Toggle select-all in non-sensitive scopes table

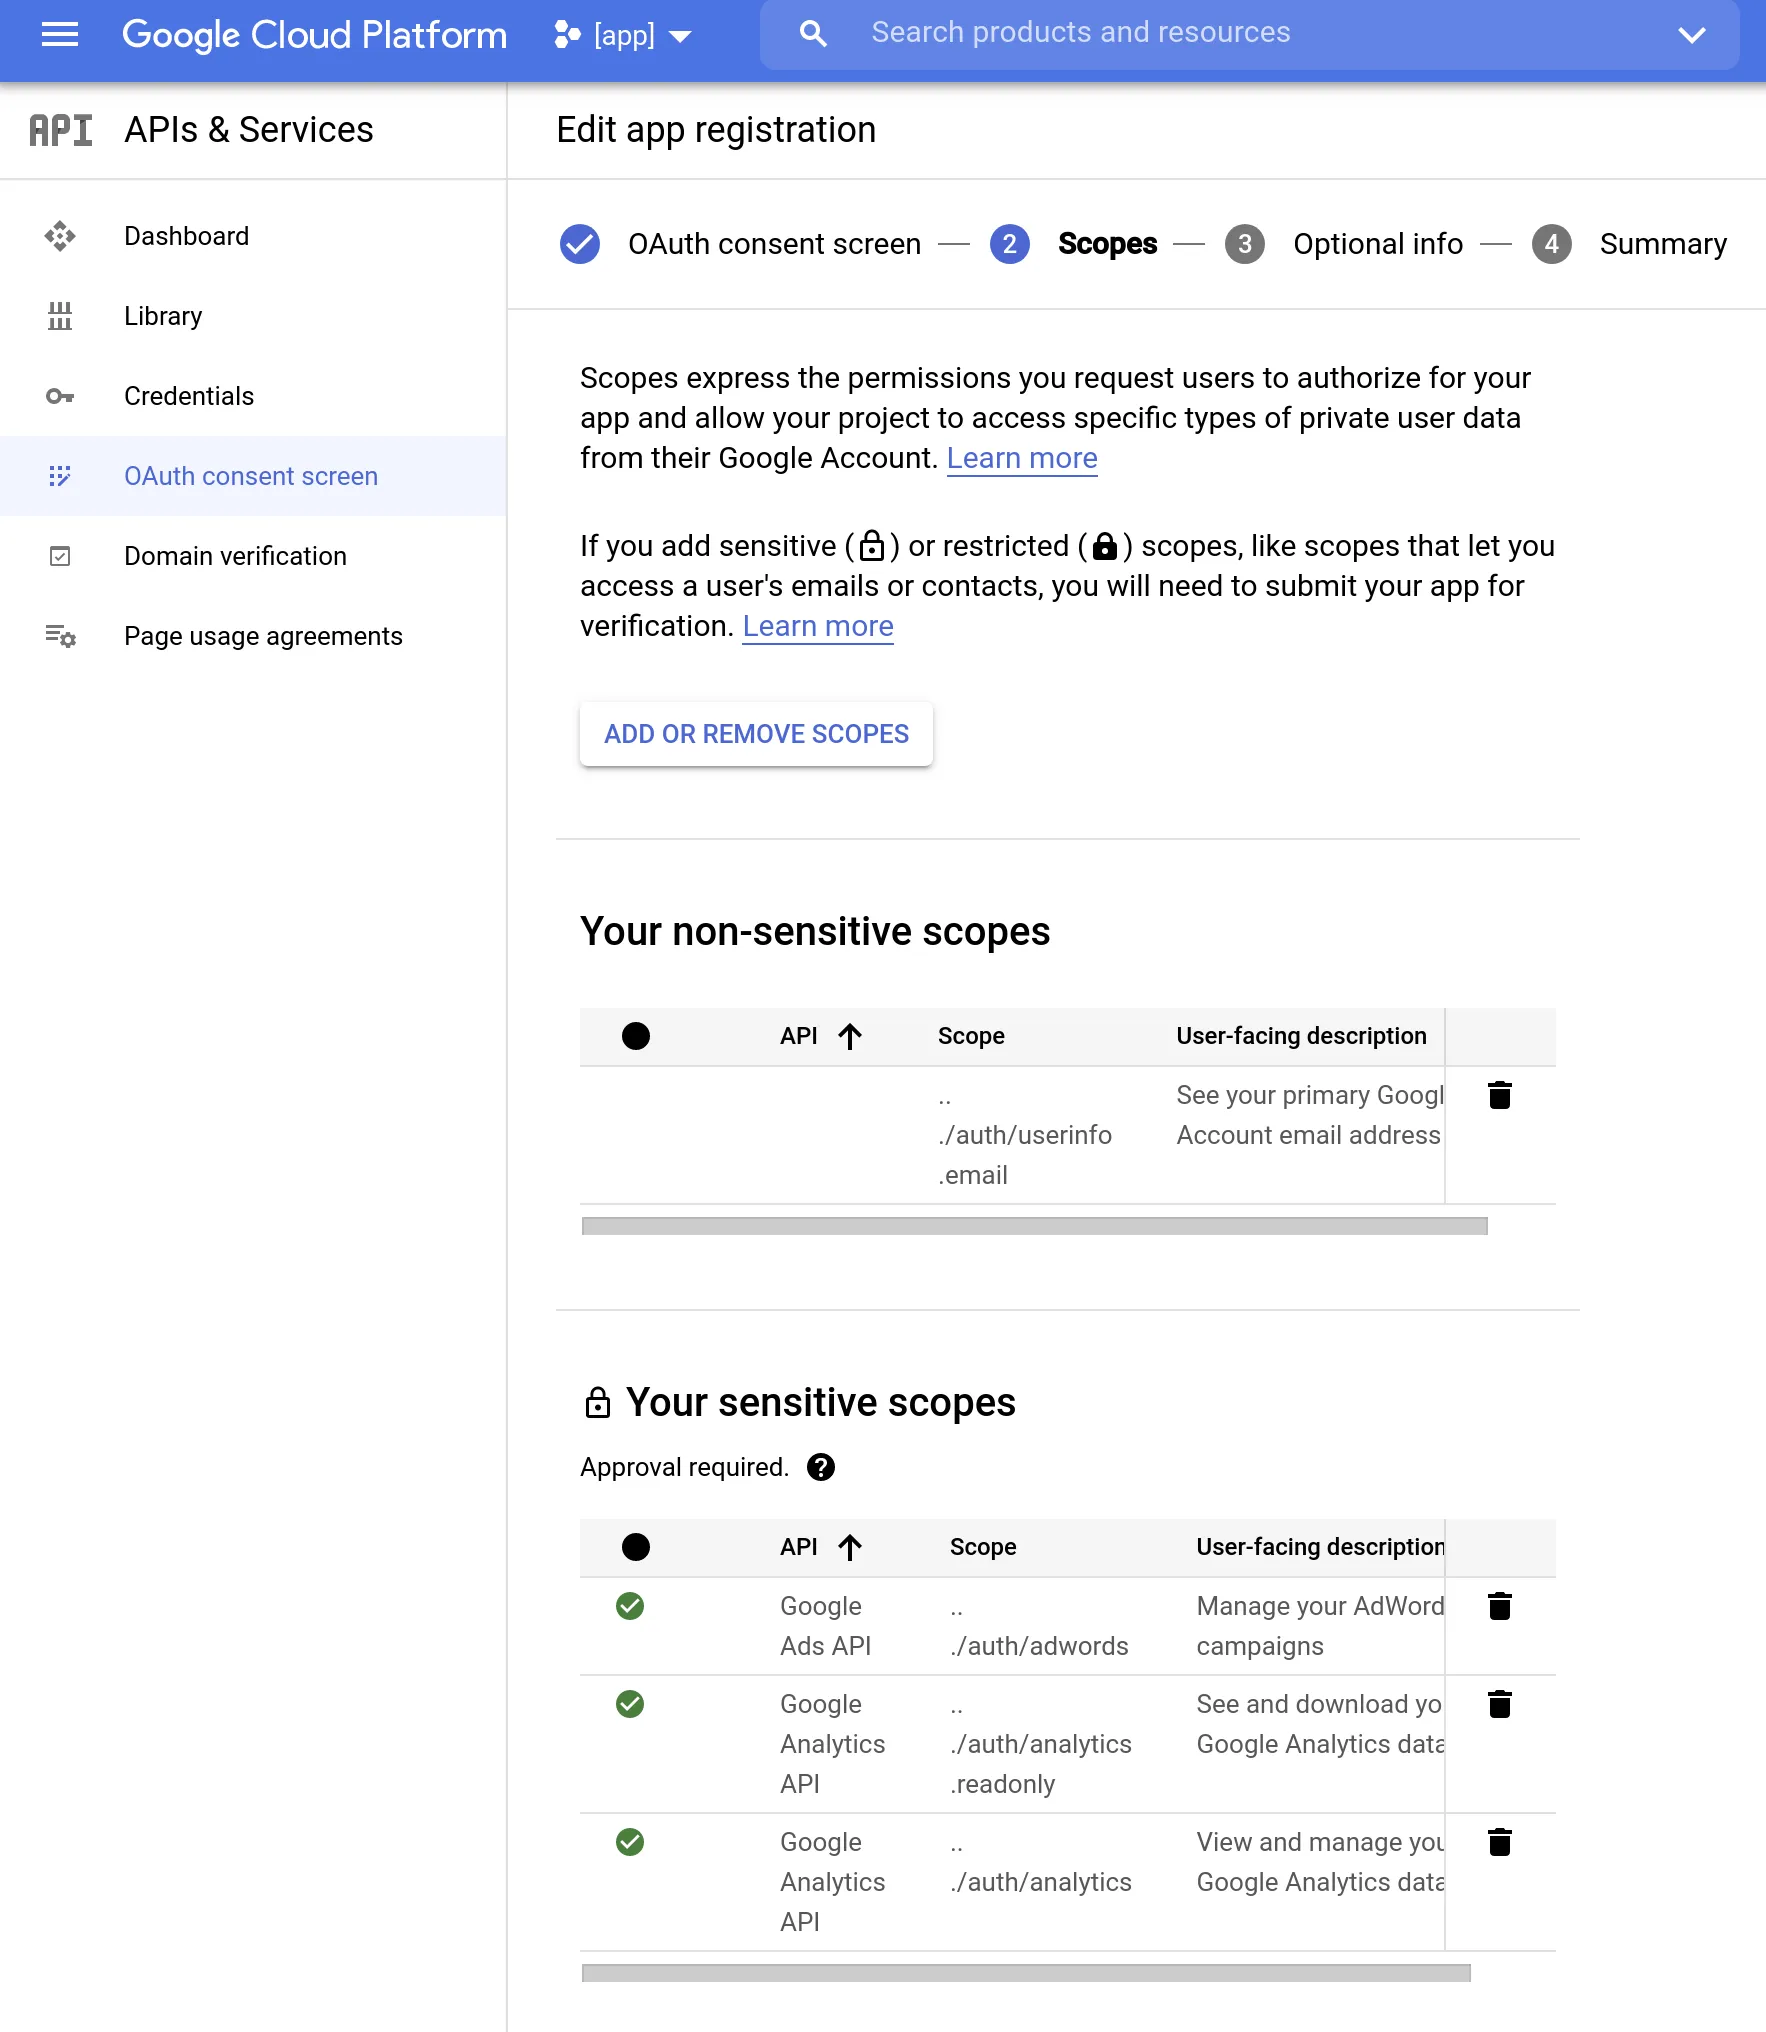coord(636,1036)
